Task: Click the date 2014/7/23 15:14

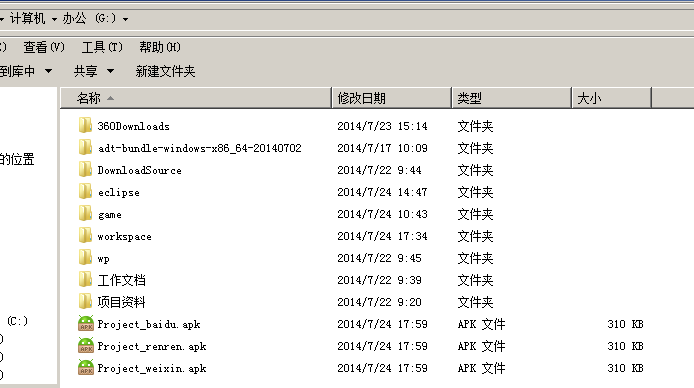Action: click(x=382, y=126)
